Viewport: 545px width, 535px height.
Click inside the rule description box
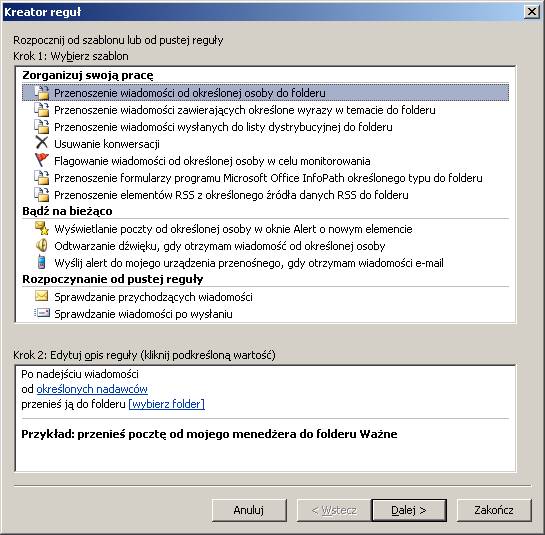pyautogui.click(x=266, y=418)
